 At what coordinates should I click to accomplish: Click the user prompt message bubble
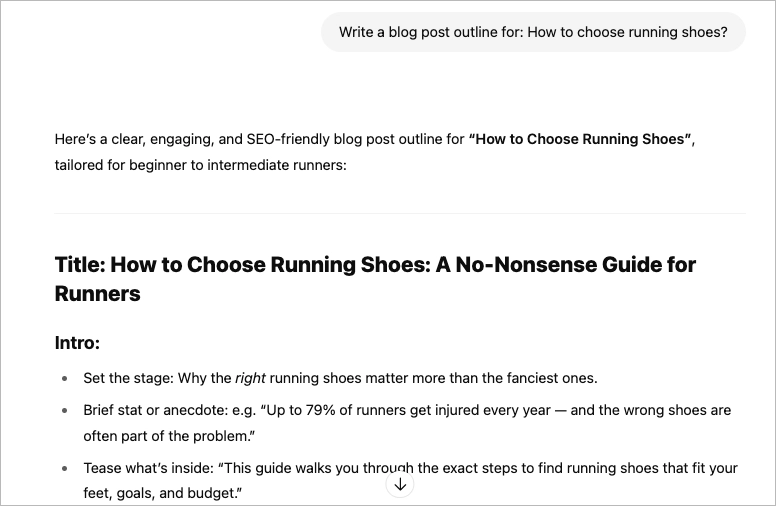click(x=533, y=32)
